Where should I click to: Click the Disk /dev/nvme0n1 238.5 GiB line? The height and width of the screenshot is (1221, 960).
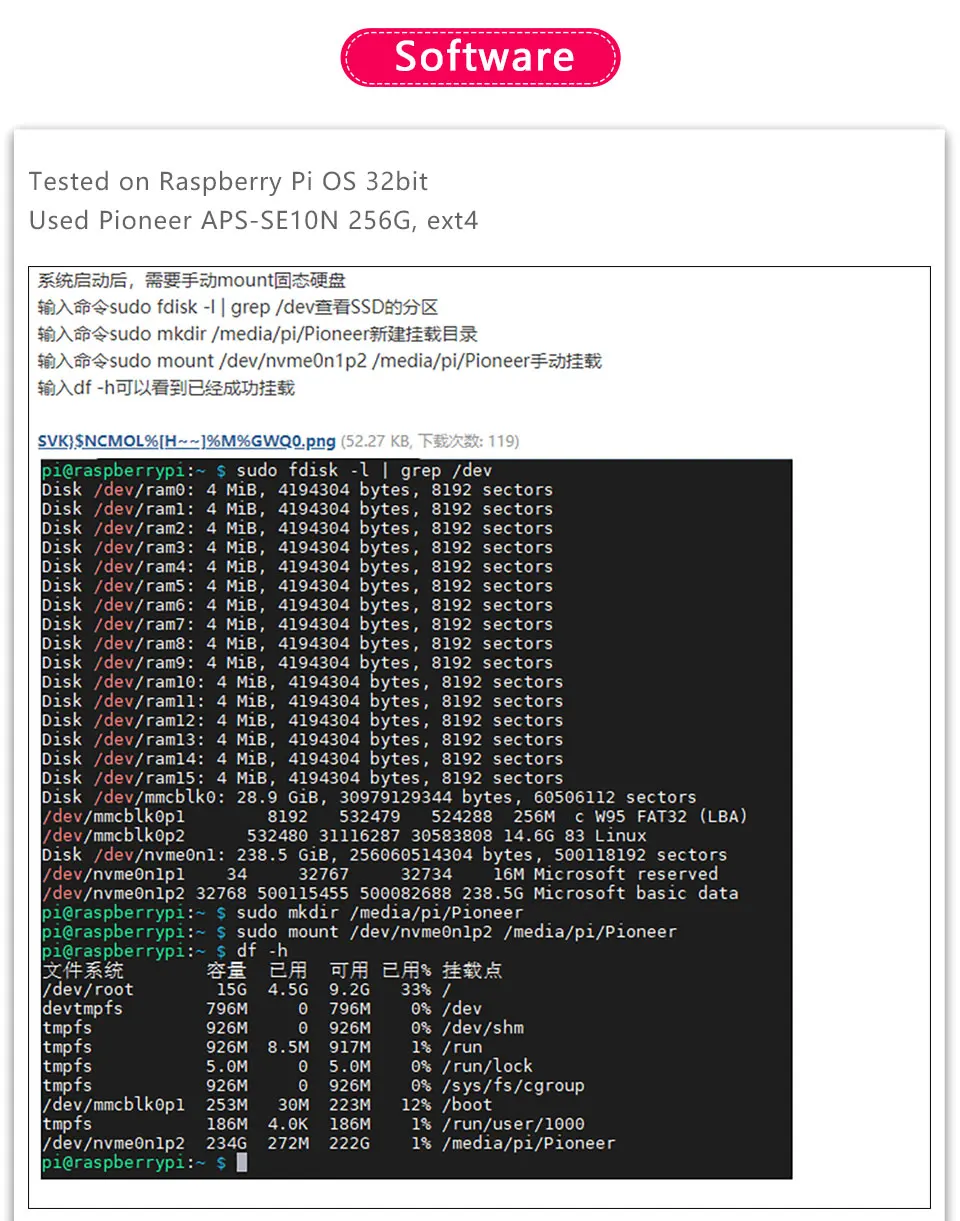pyautogui.click(x=384, y=855)
